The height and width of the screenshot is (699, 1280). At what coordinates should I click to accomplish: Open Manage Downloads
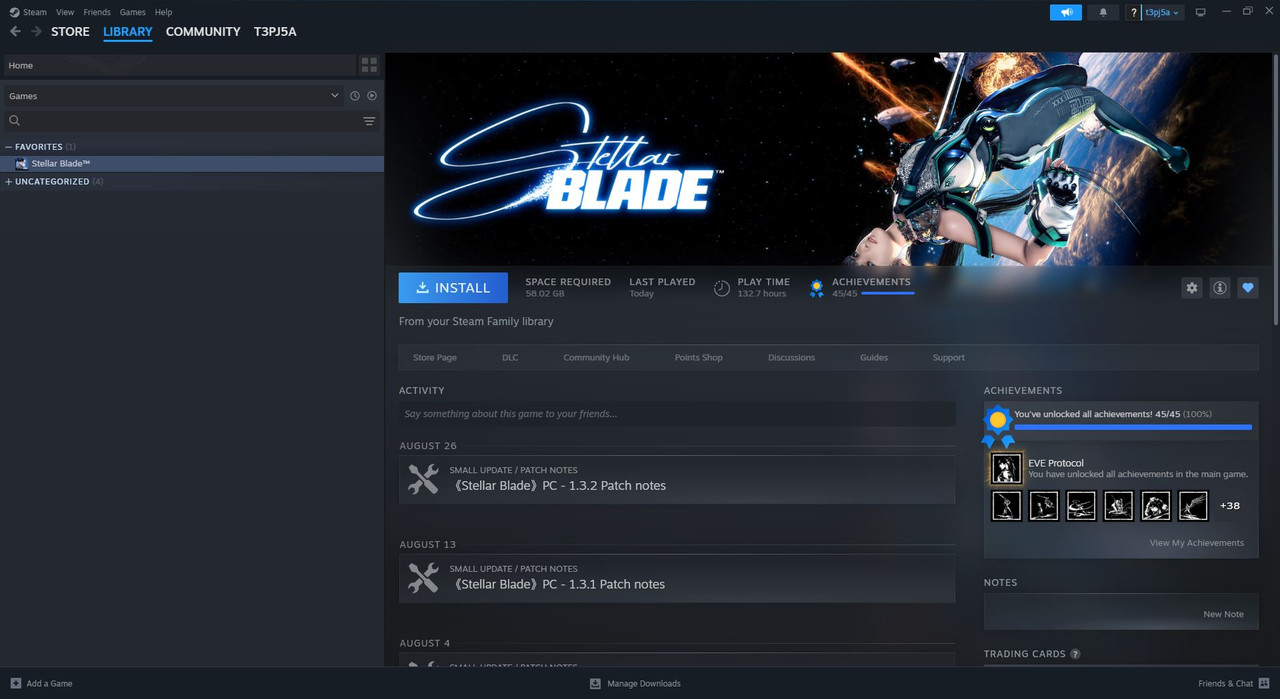point(635,684)
